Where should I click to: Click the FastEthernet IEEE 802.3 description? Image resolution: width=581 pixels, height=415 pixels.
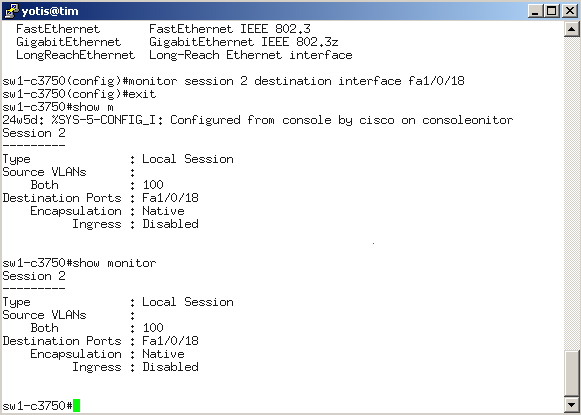230,29
